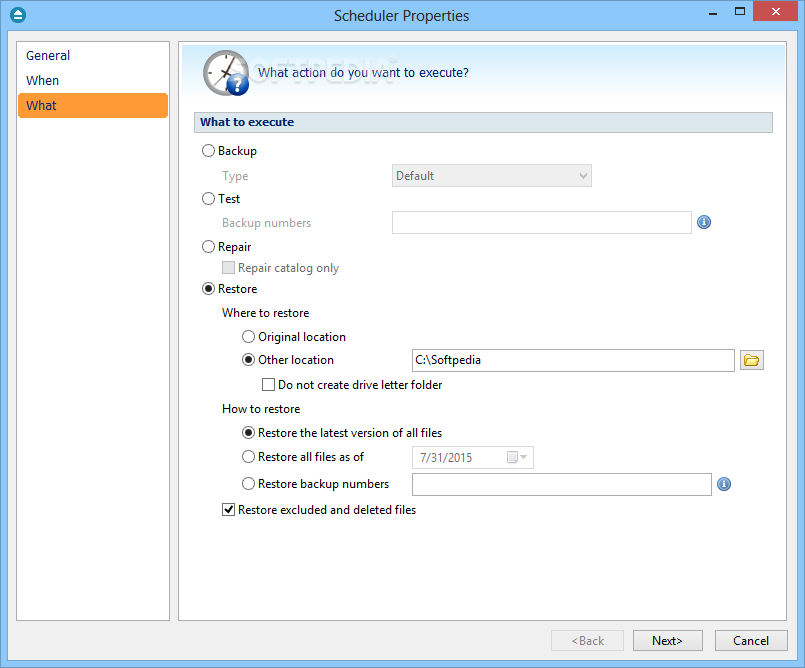Click the Cancel button

click(x=751, y=641)
